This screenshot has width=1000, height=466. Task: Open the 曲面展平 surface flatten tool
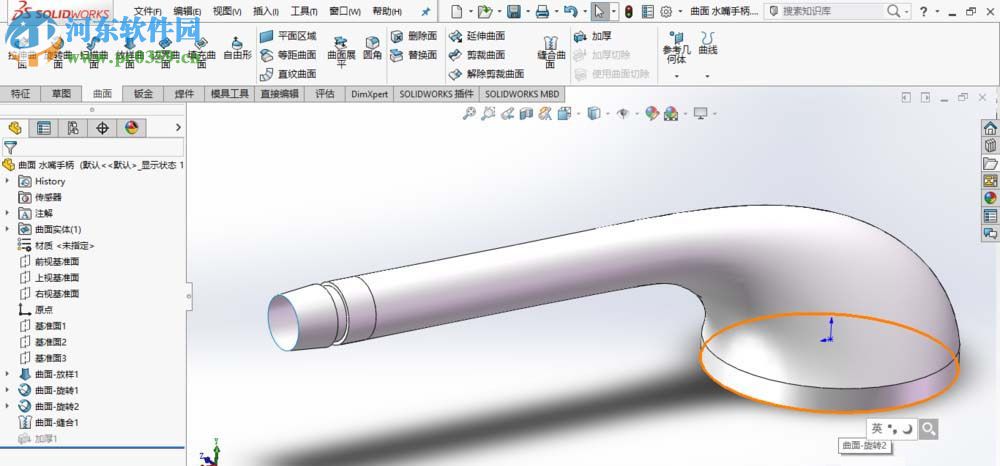click(341, 51)
